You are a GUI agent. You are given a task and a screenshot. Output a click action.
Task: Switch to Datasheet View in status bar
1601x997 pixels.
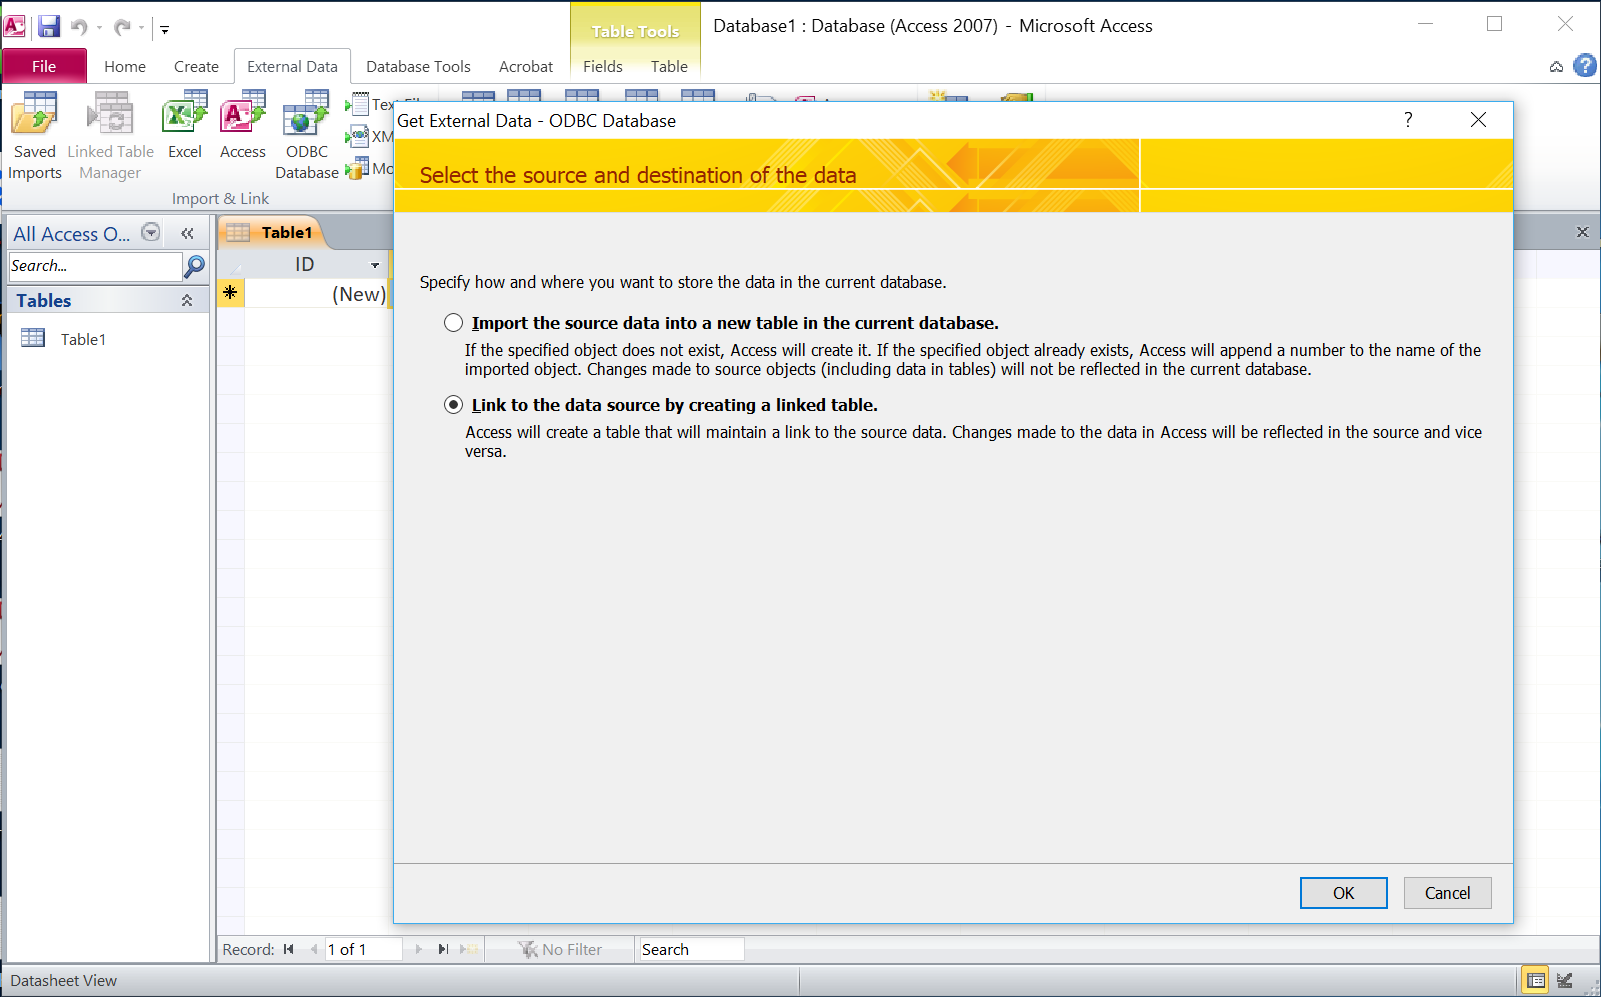point(1536,980)
